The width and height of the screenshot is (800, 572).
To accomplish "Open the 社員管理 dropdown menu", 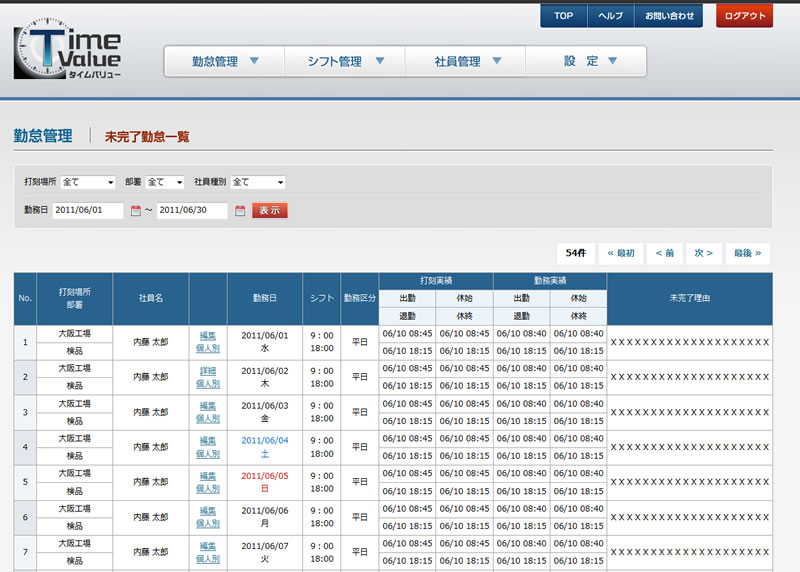I will click(x=466, y=61).
